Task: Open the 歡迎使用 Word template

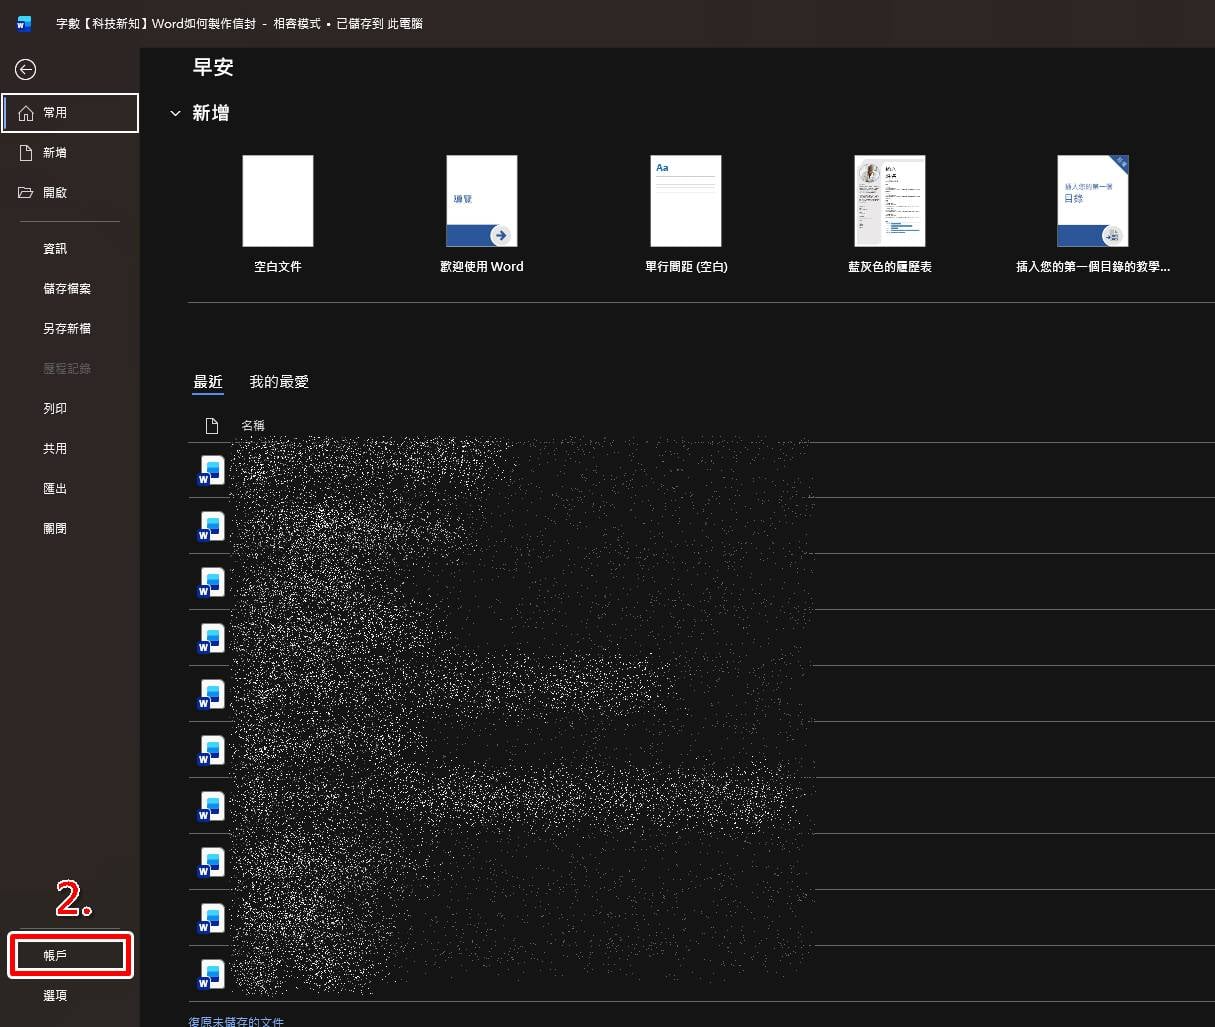Action: (x=482, y=214)
